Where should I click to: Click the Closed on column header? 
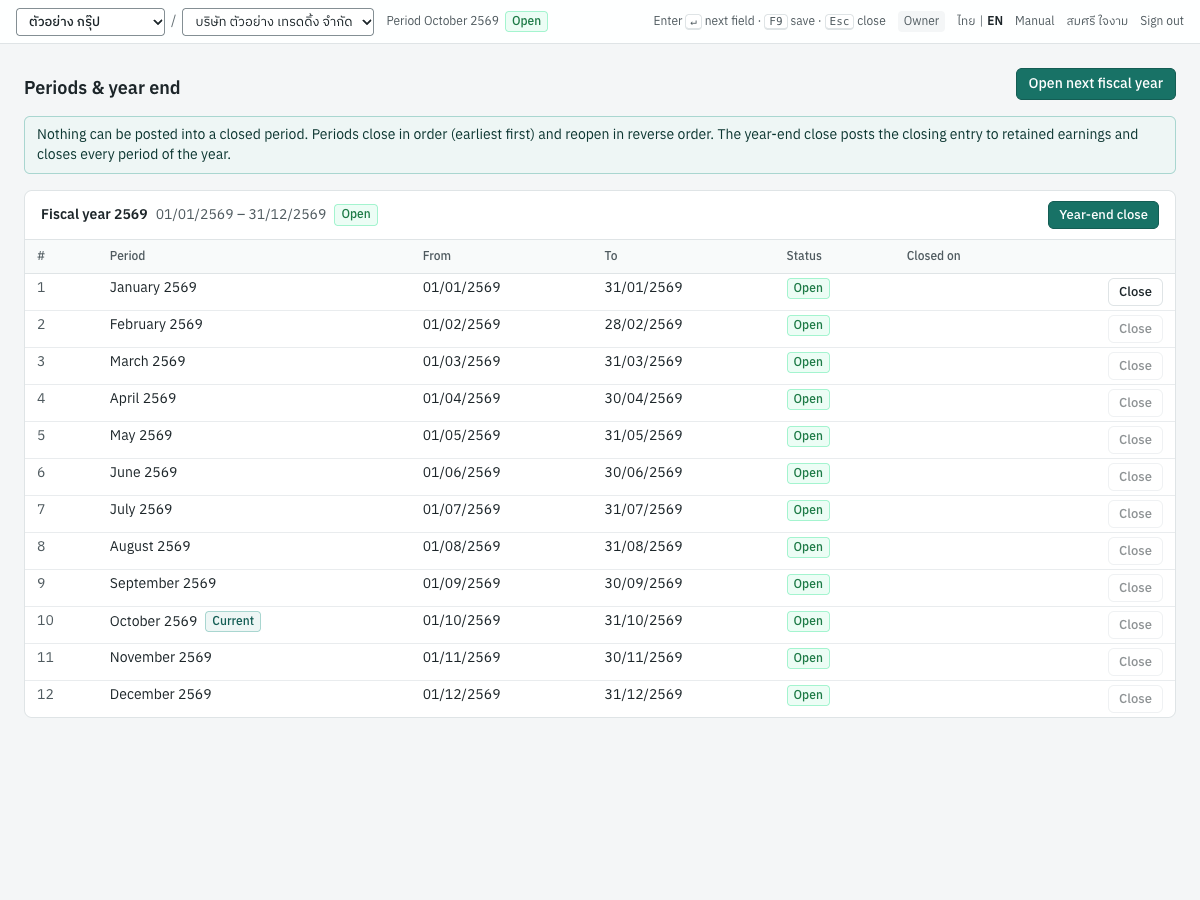point(934,256)
